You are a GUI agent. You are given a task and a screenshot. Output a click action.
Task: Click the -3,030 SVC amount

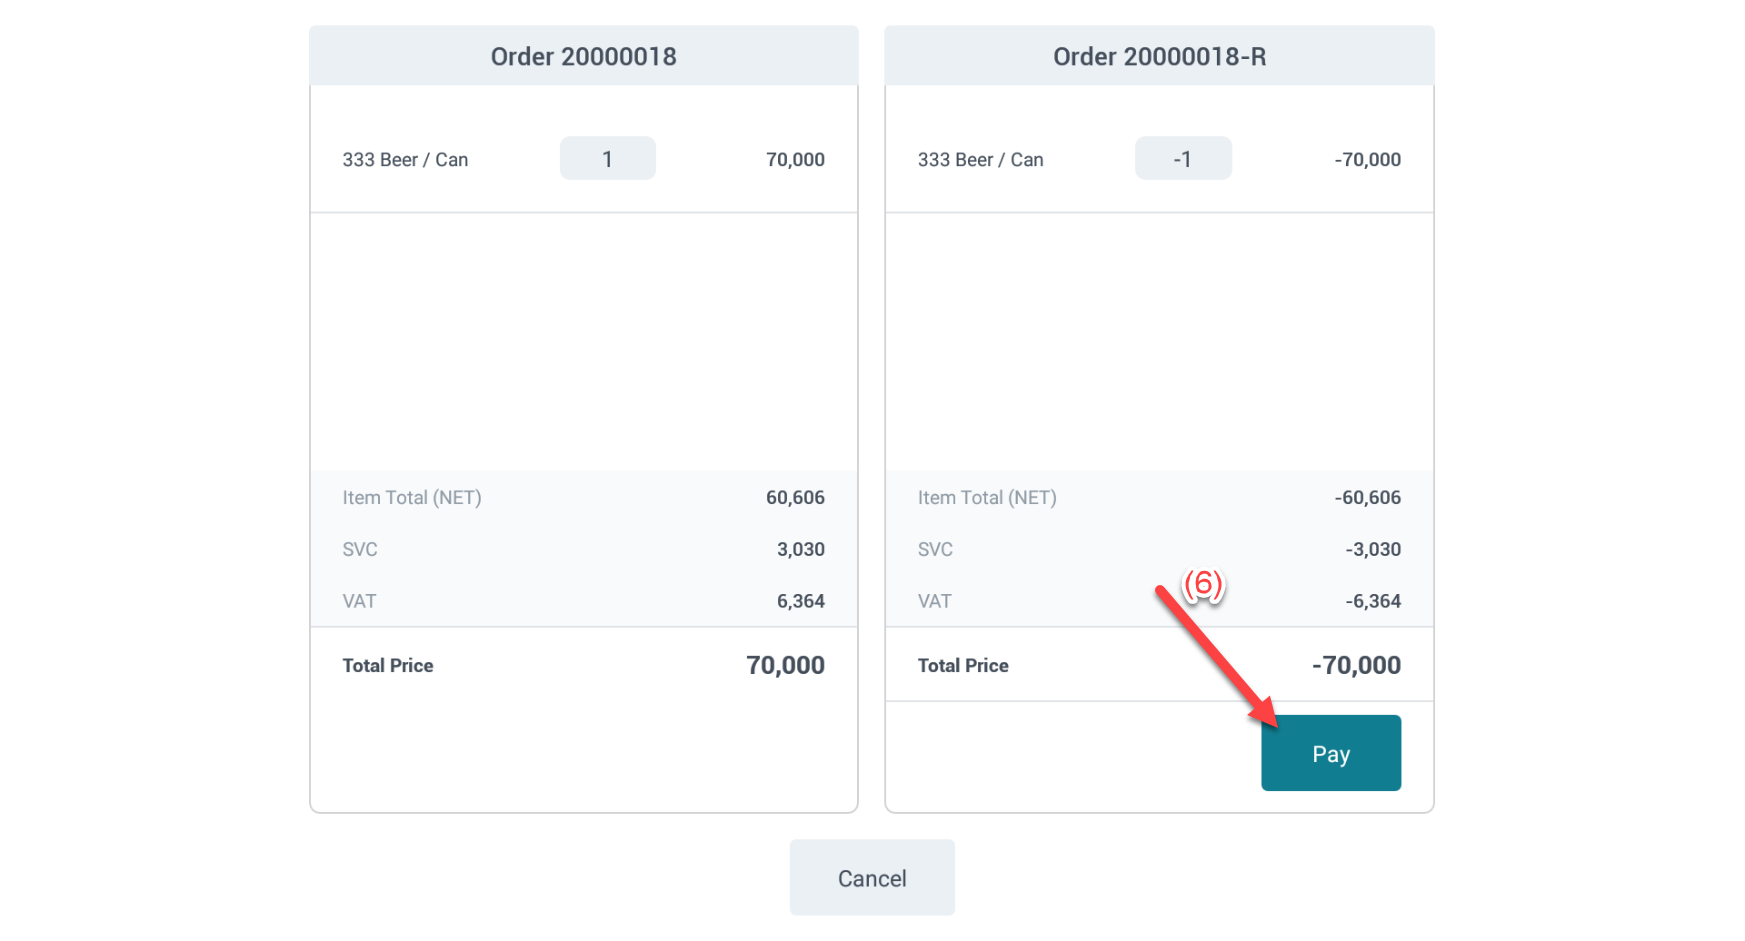click(1372, 550)
